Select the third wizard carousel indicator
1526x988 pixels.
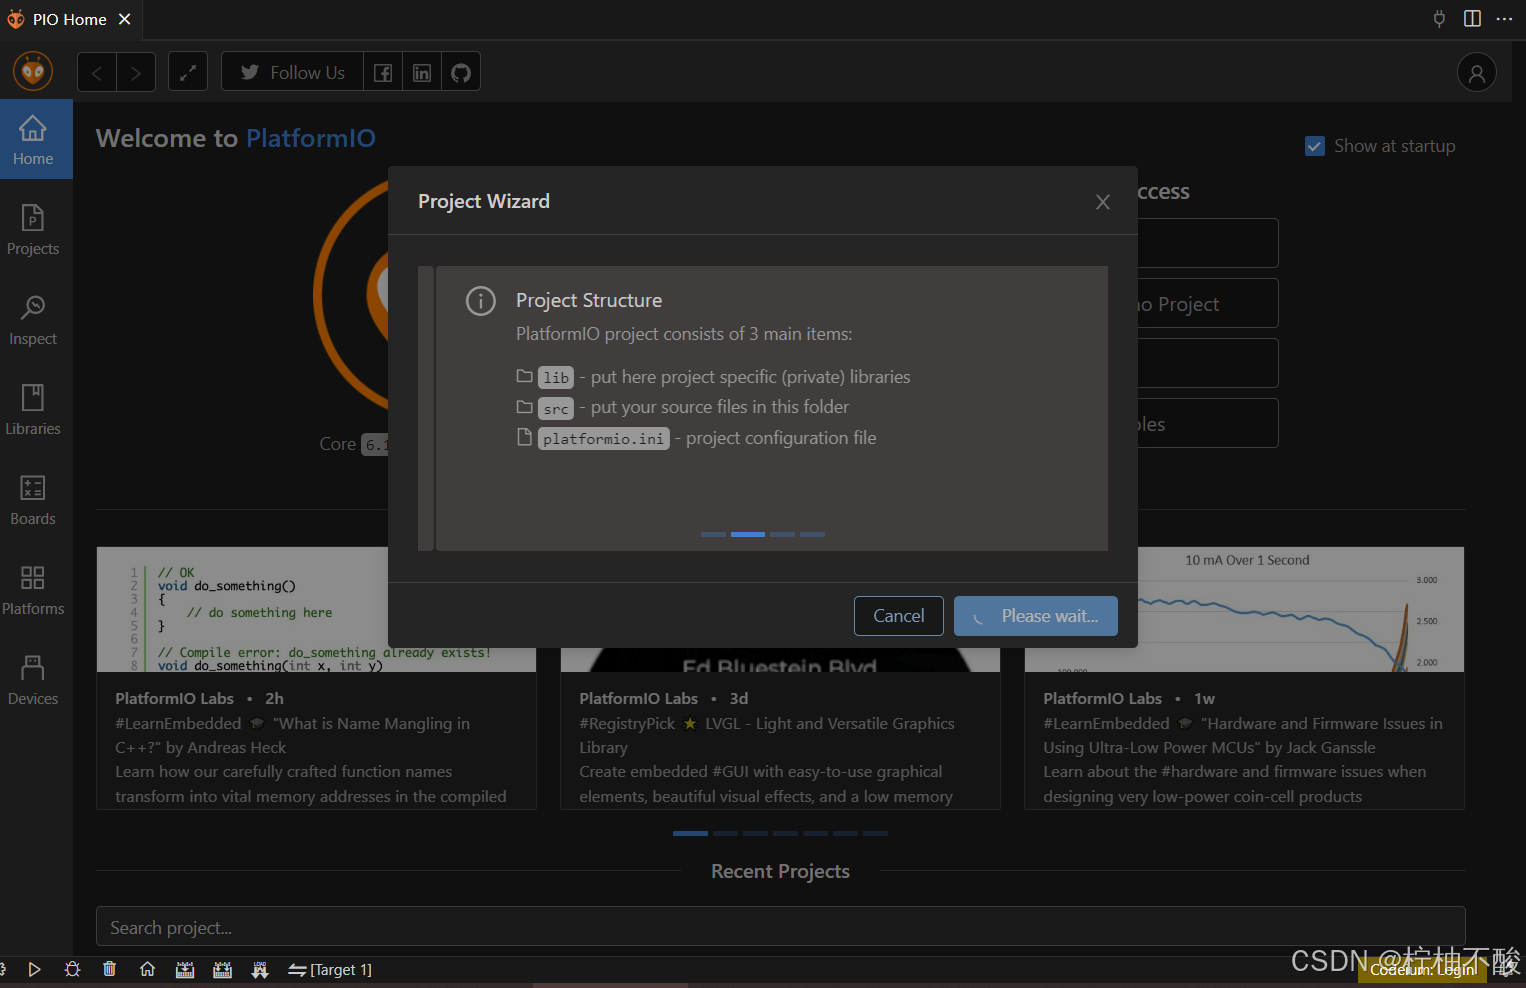(x=783, y=534)
